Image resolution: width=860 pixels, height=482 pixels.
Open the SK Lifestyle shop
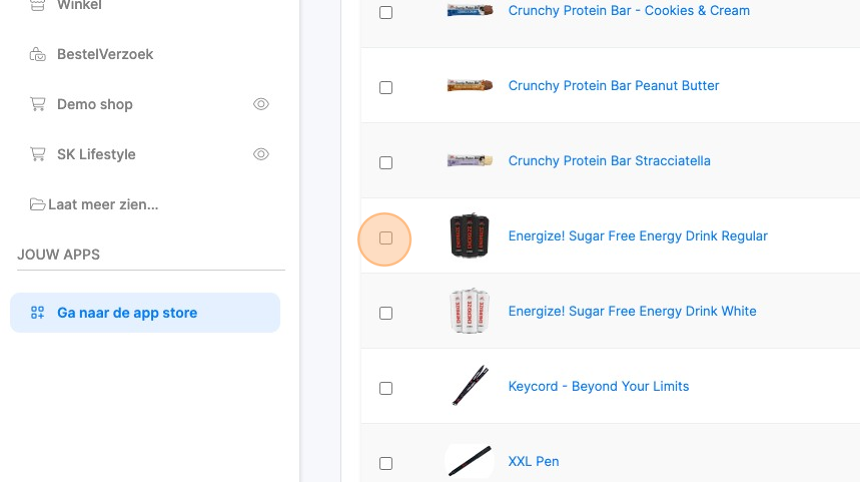(x=96, y=154)
